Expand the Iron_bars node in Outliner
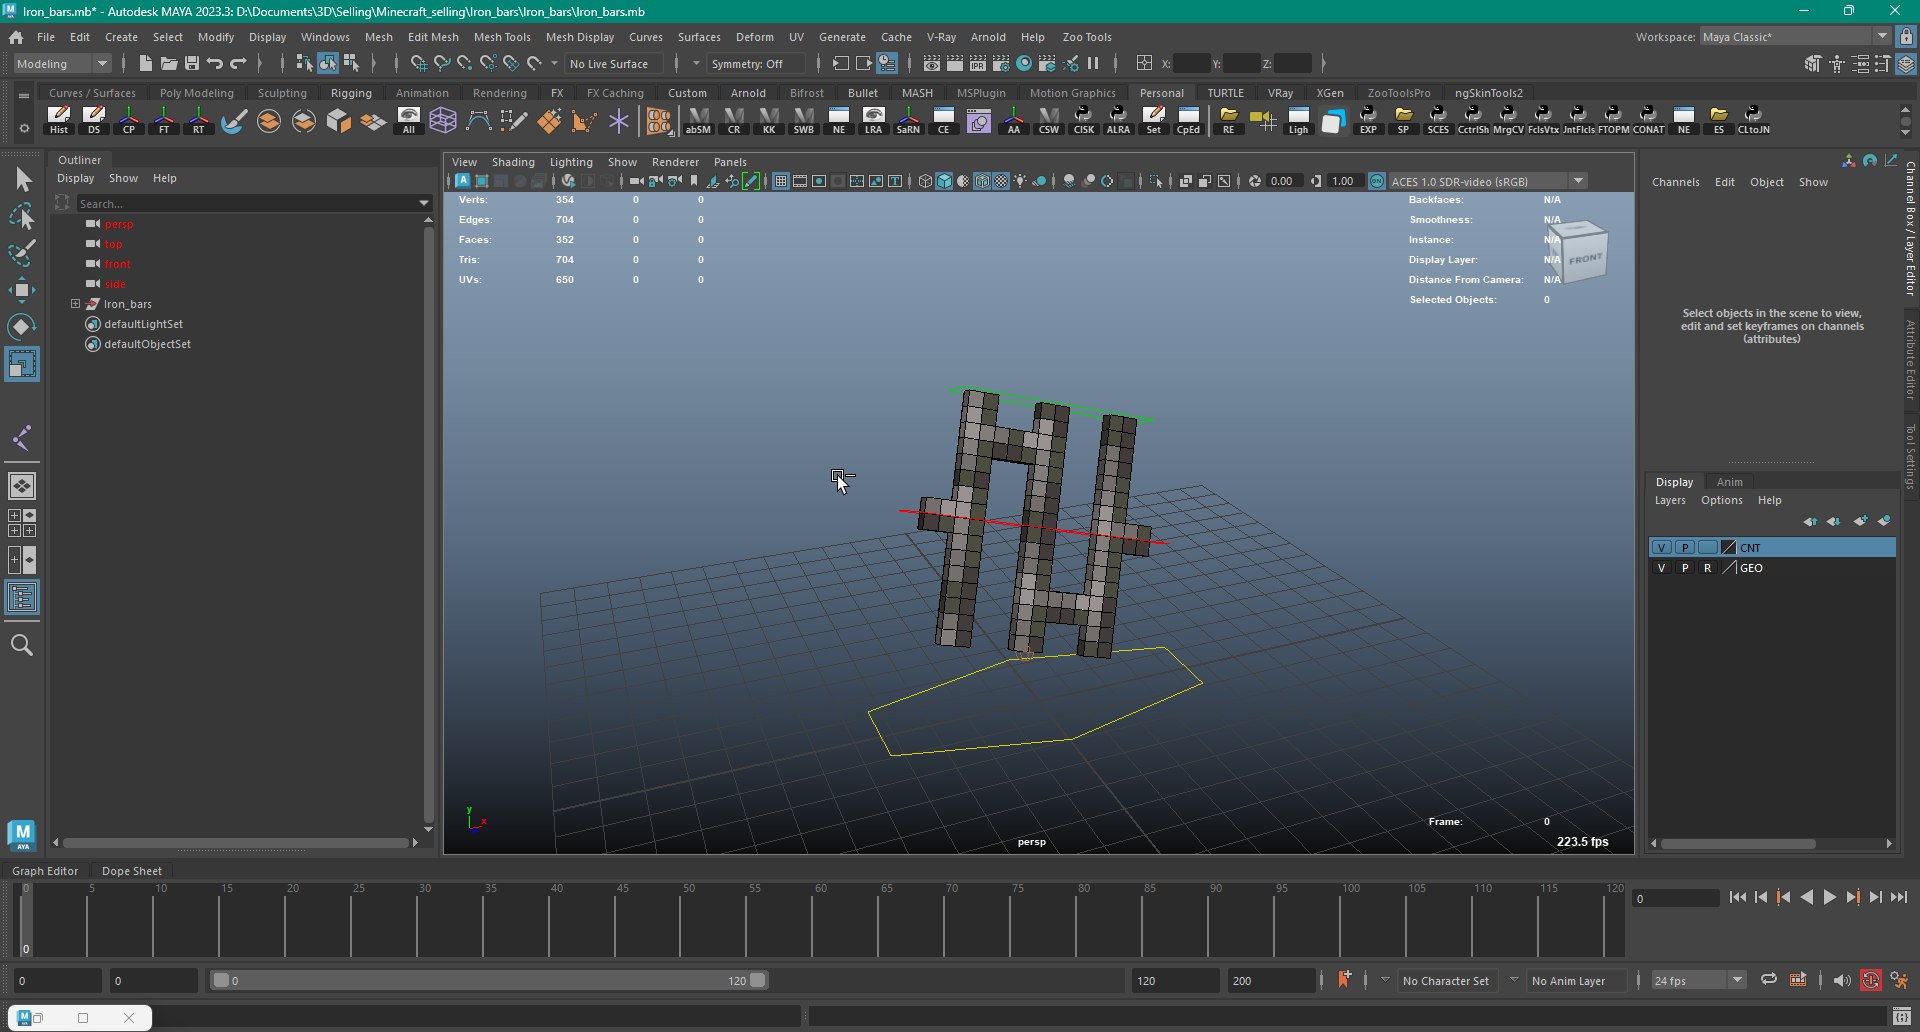This screenshot has height=1032, width=1920. click(75, 304)
